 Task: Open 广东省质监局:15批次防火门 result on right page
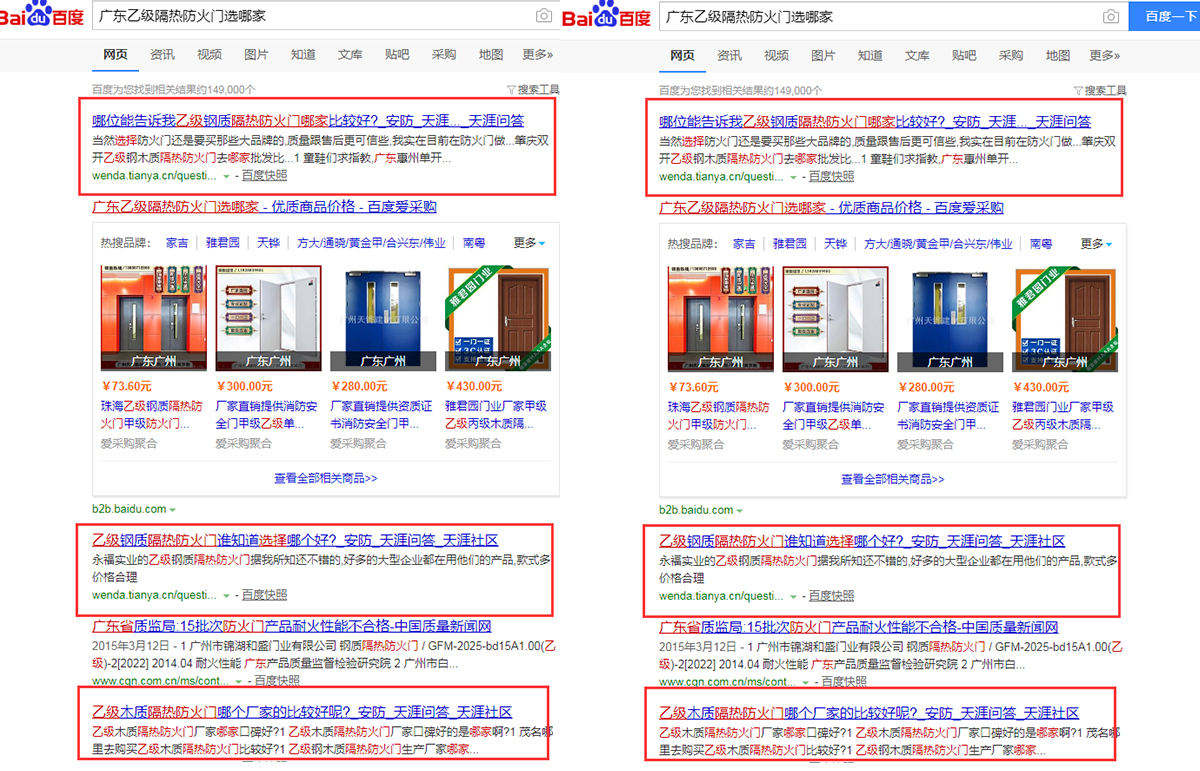(x=859, y=627)
